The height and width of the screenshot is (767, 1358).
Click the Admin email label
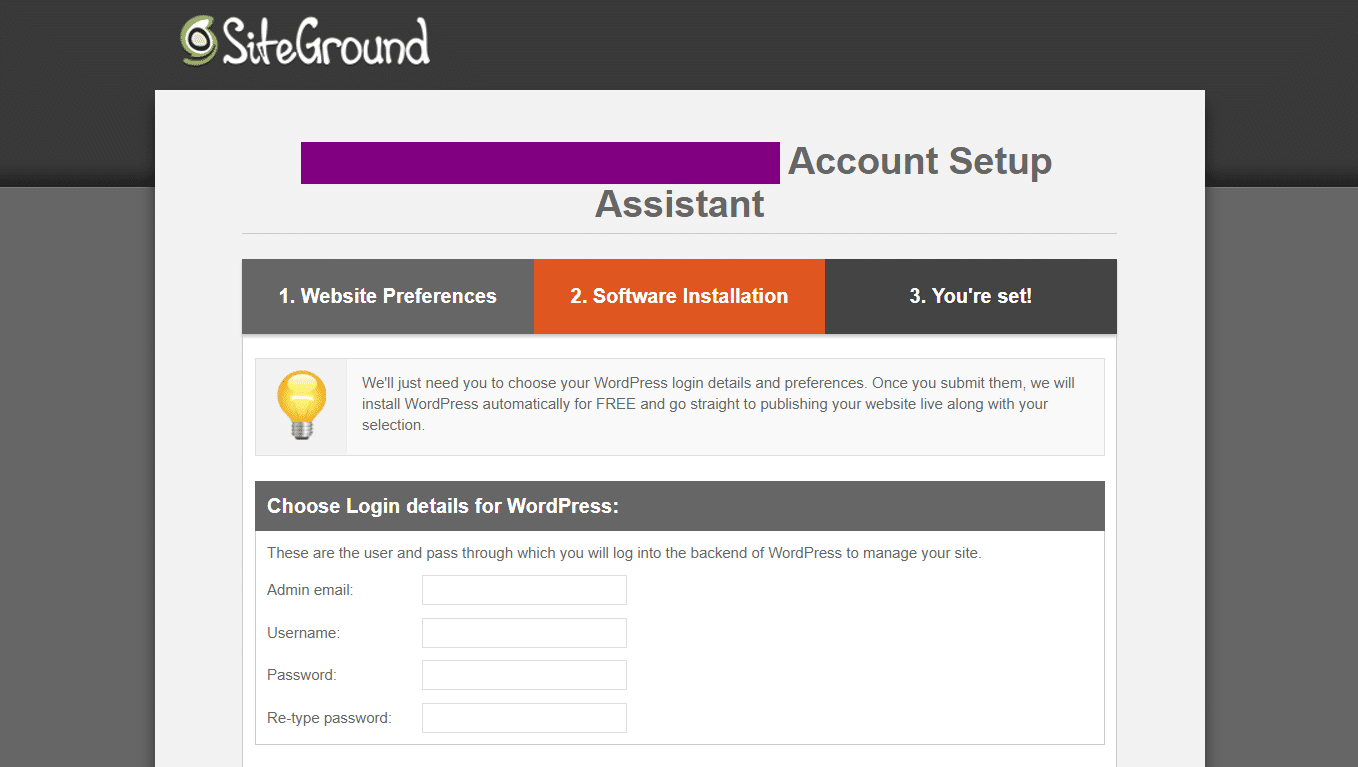(x=310, y=590)
